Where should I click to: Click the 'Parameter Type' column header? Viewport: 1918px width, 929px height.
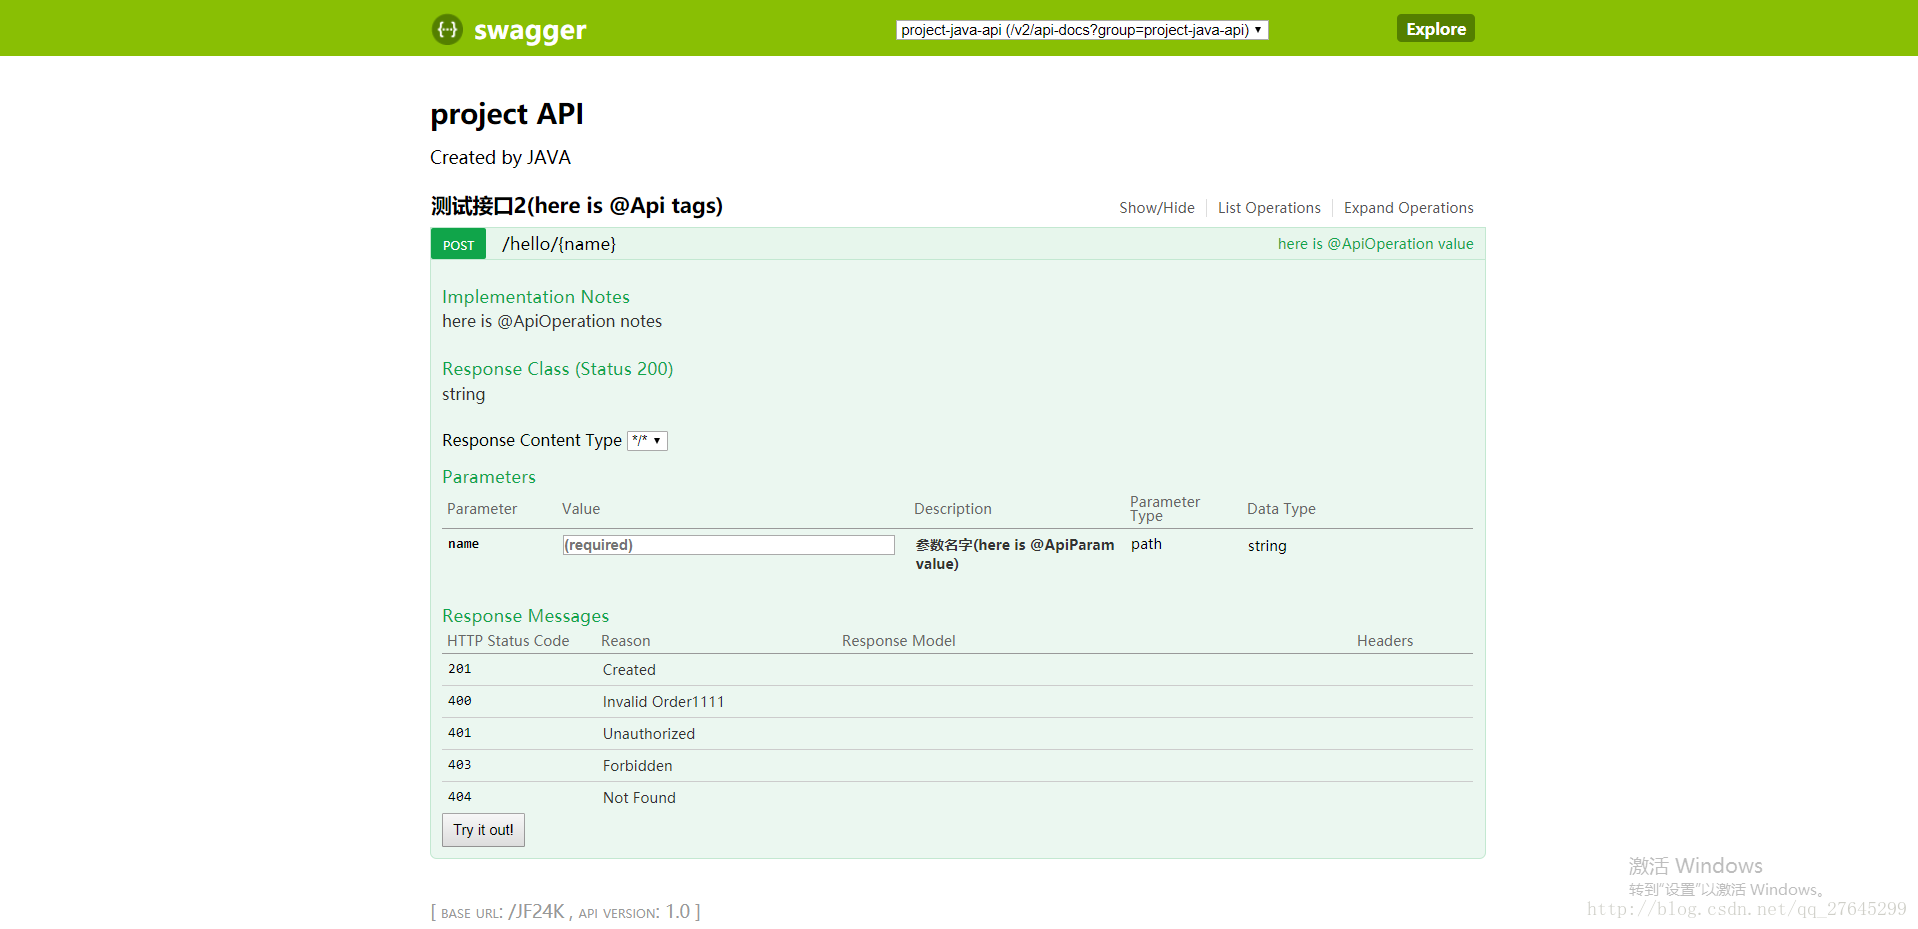click(x=1164, y=509)
